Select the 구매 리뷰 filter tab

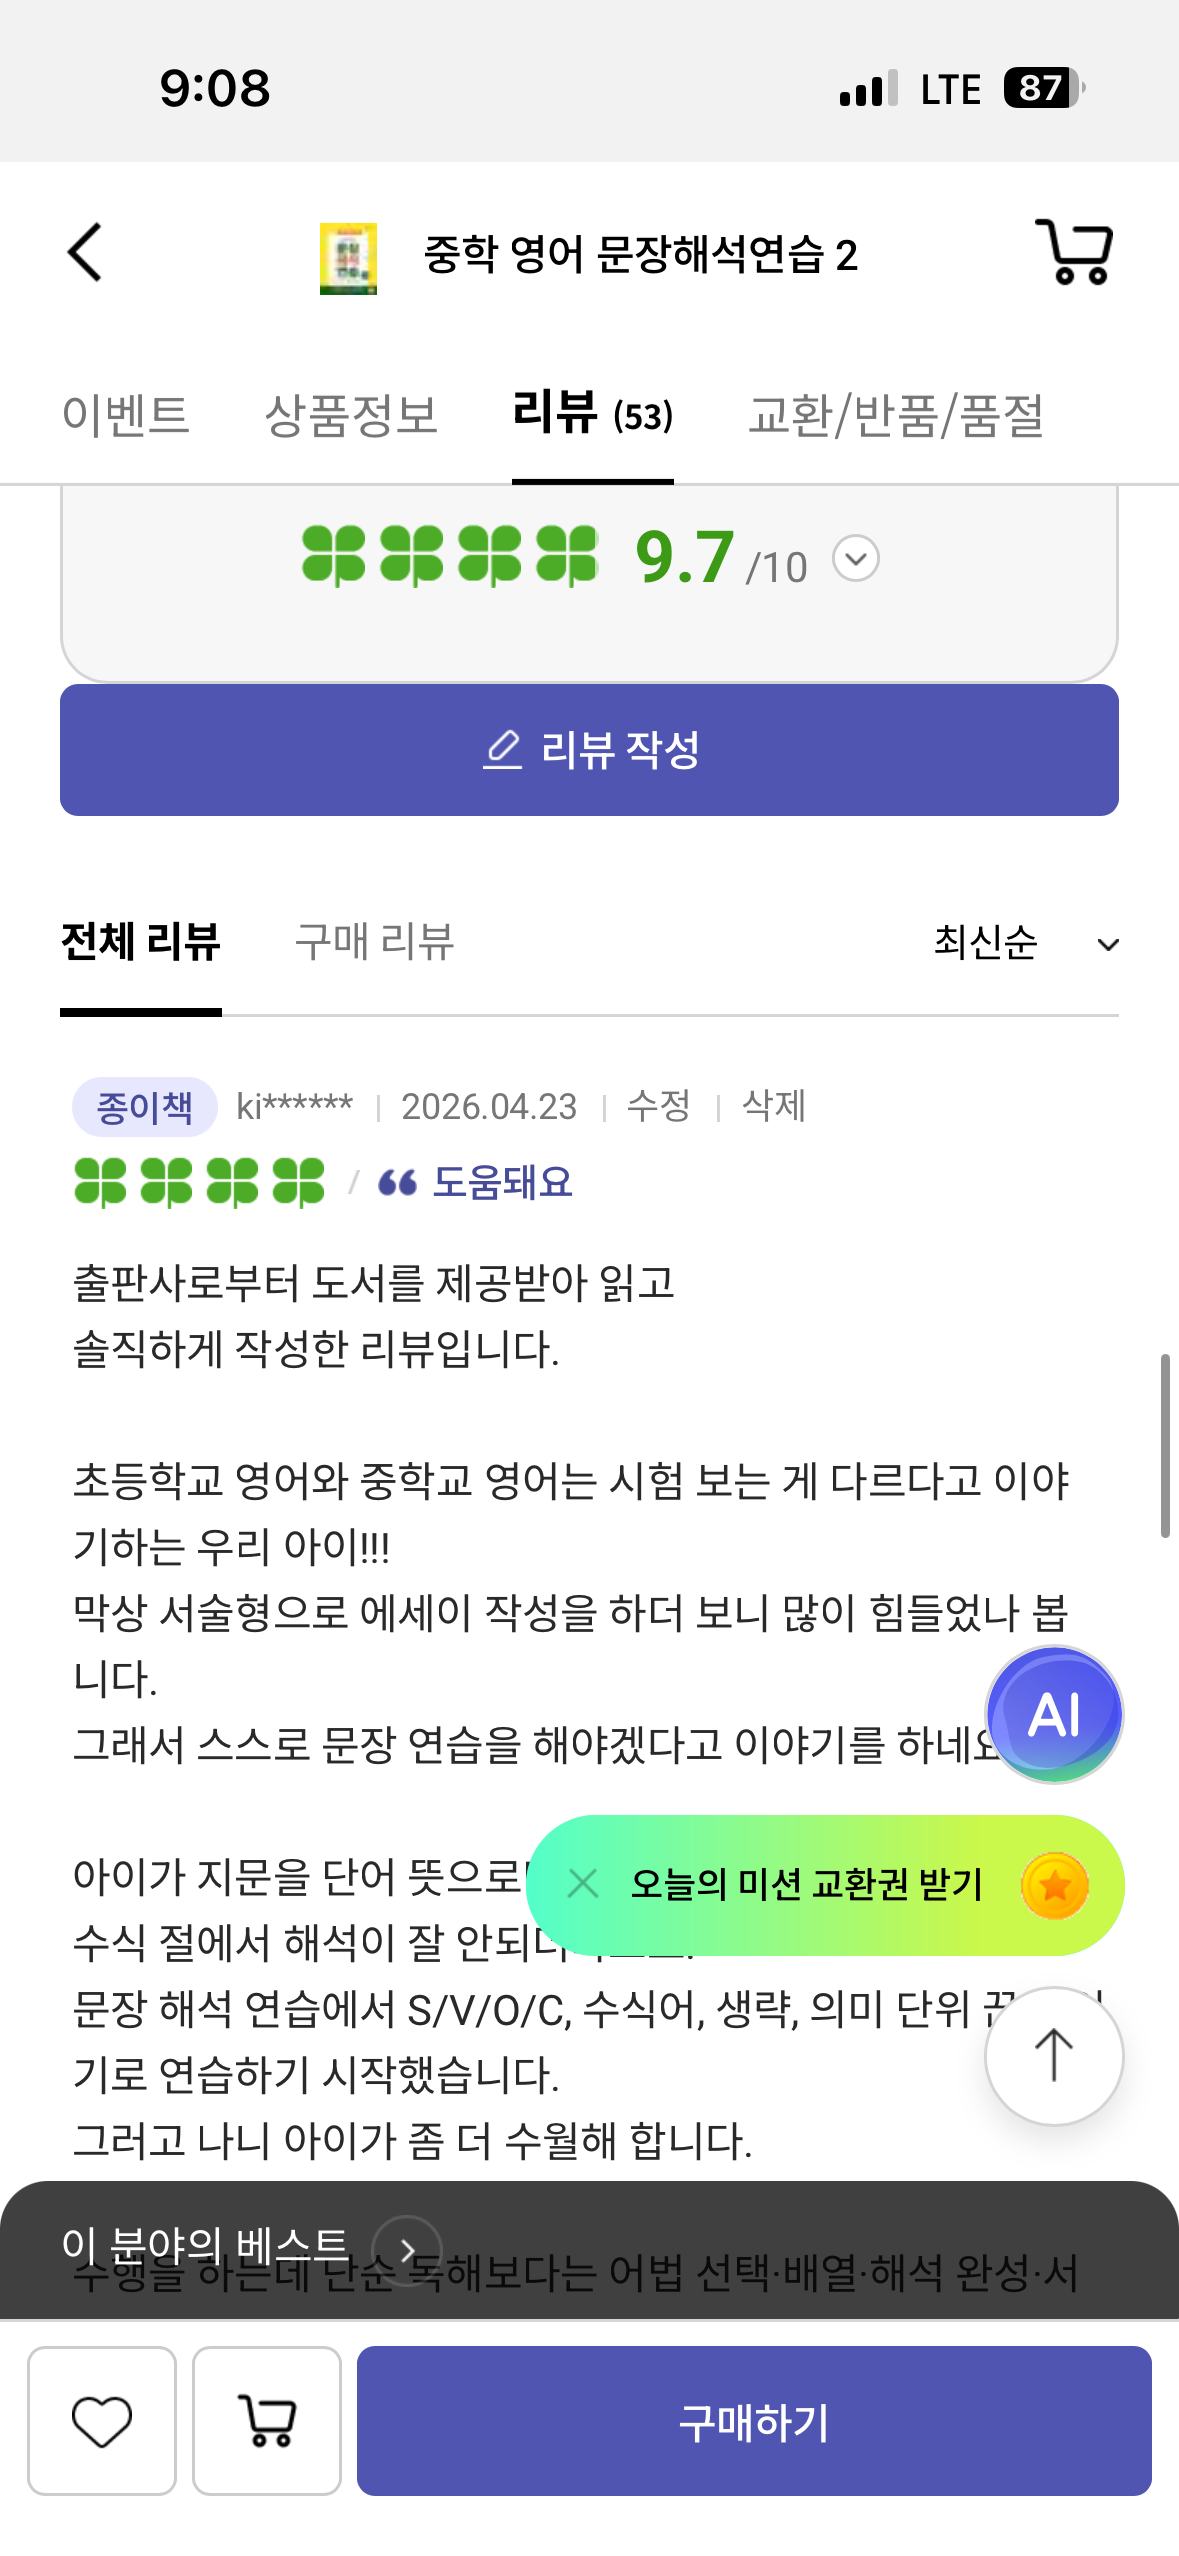click(x=375, y=942)
